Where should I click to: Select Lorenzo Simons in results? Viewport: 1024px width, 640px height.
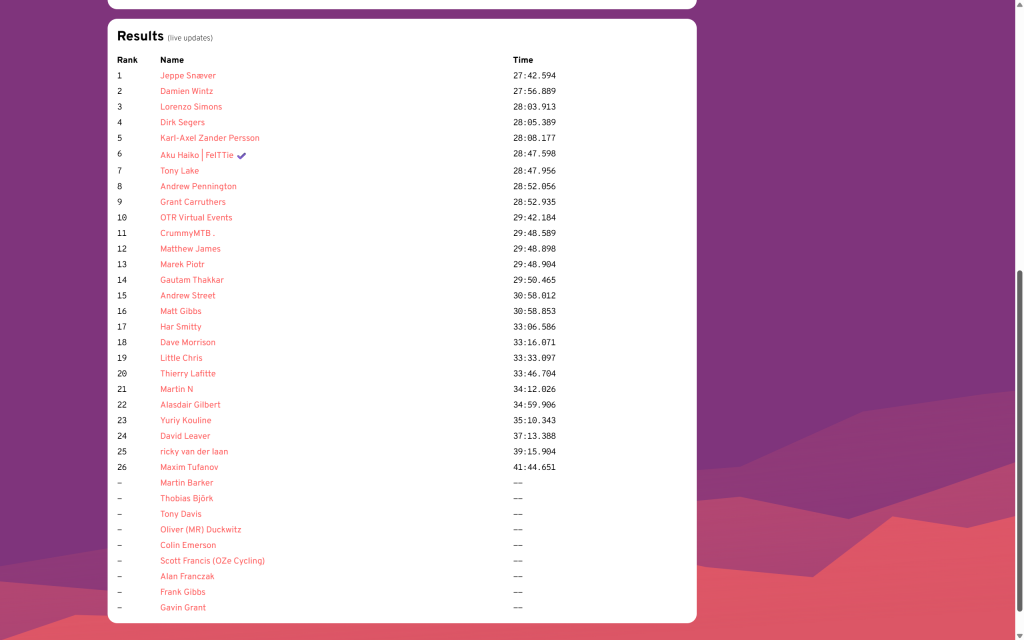point(191,107)
